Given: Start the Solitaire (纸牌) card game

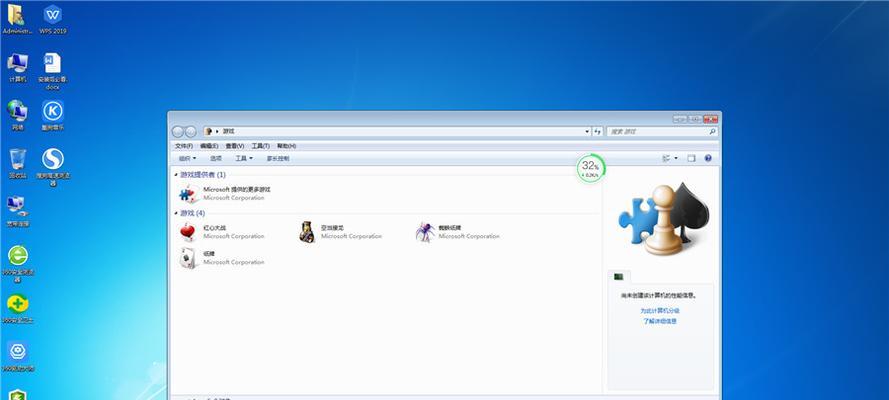Looking at the screenshot, I should coord(221,258).
